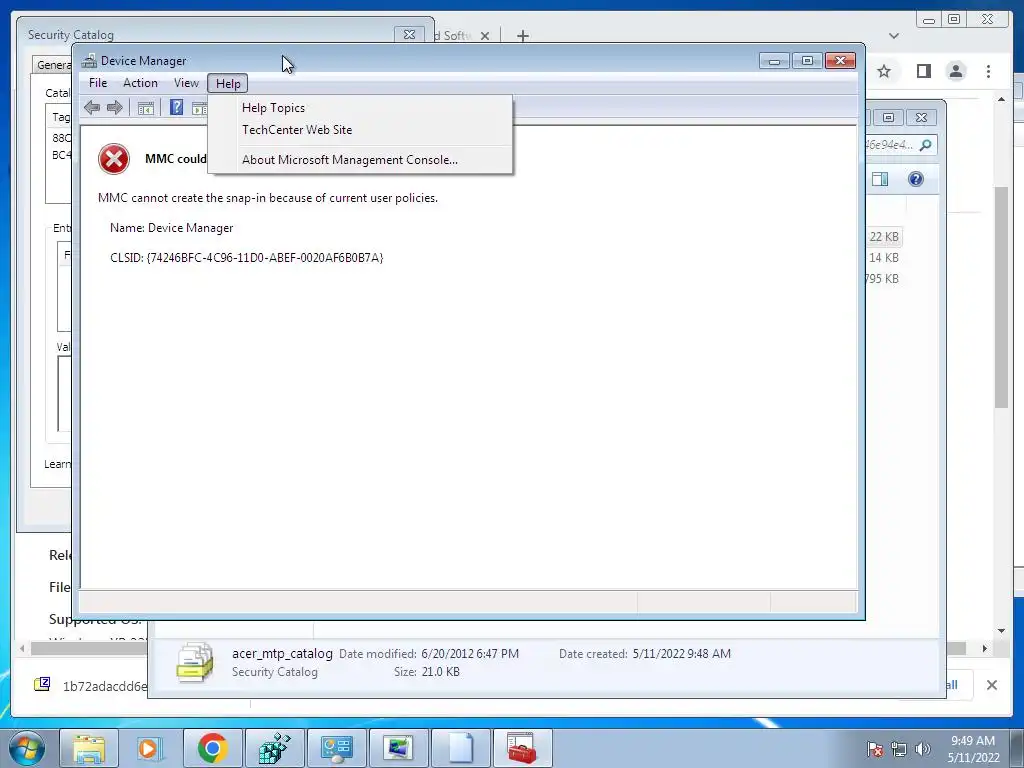This screenshot has width=1024, height=768.
Task: Open Chrome's side panel icon
Action: (923, 71)
